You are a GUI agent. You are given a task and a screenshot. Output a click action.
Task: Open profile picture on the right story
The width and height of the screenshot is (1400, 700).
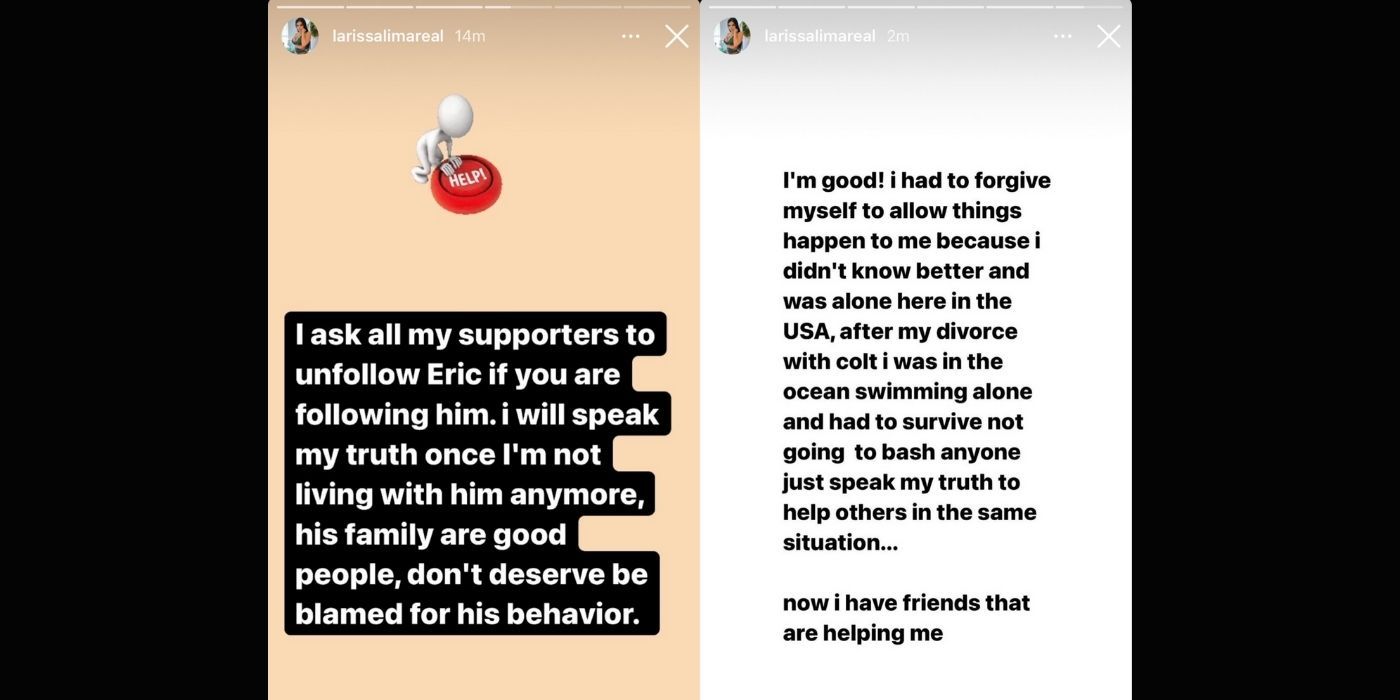click(732, 36)
